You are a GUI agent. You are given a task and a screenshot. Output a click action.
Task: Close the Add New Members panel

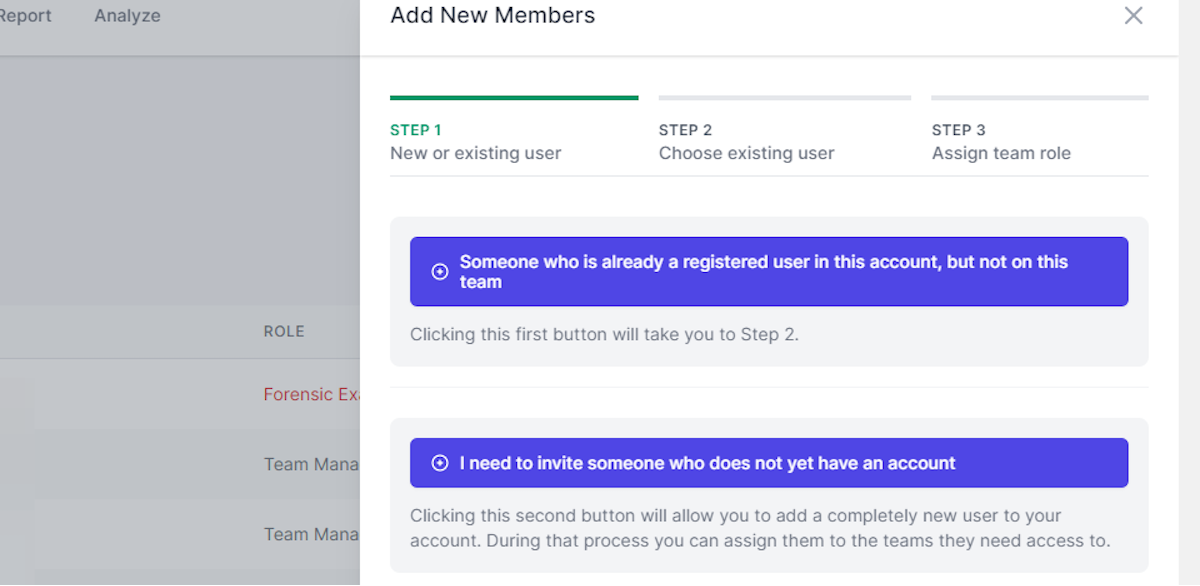(1133, 15)
